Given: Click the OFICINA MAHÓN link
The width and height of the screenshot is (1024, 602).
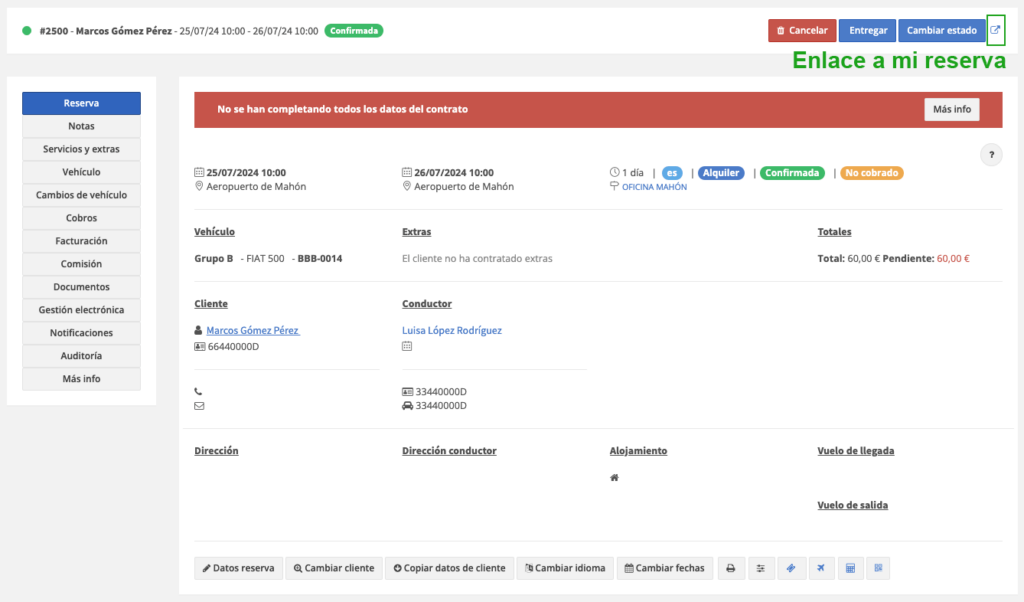Looking at the screenshot, I should pos(654,187).
